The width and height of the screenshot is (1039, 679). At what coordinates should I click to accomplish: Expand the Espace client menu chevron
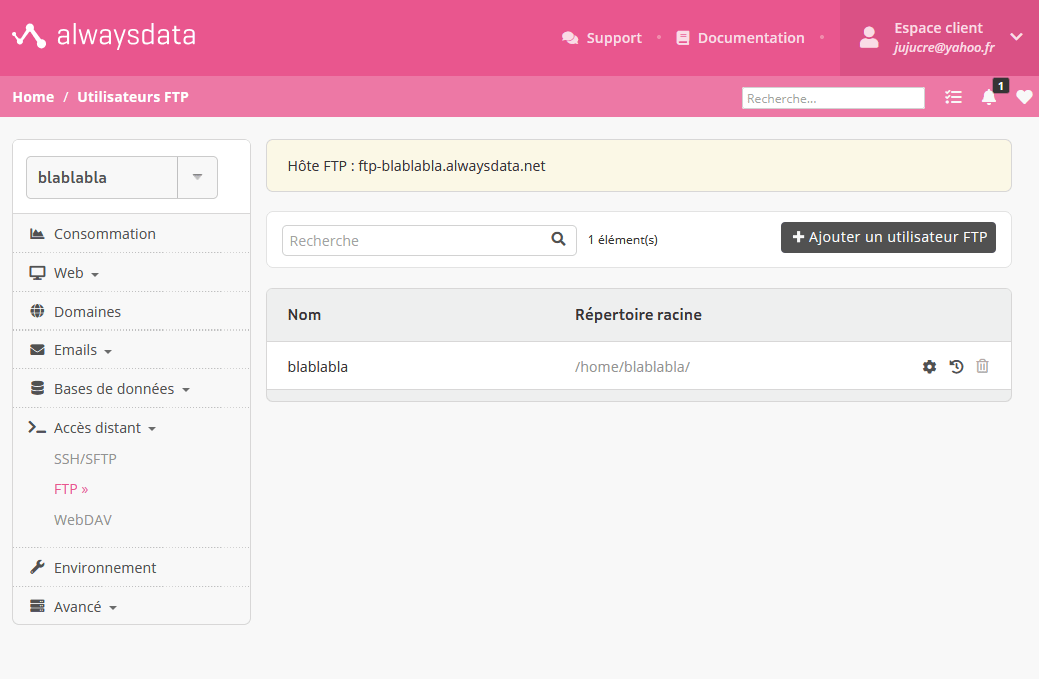[x=1016, y=37]
